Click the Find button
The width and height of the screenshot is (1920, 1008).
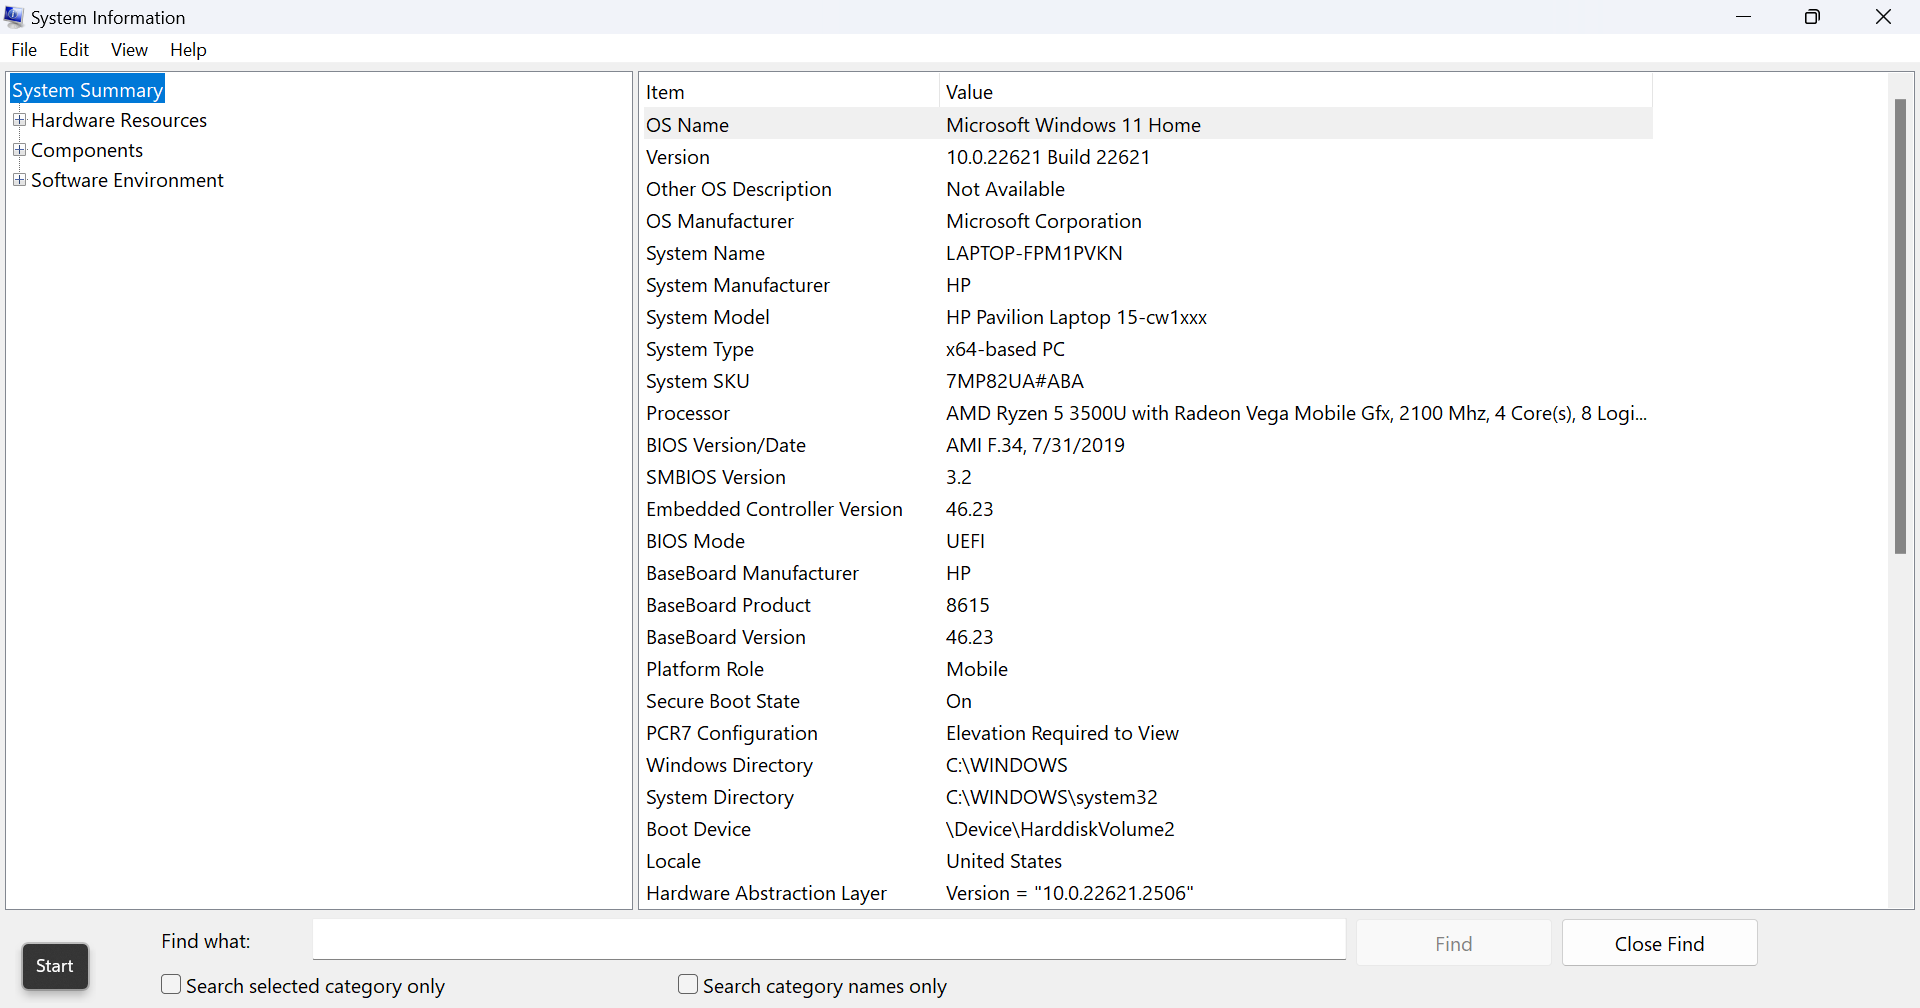pyautogui.click(x=1453, y=943)
